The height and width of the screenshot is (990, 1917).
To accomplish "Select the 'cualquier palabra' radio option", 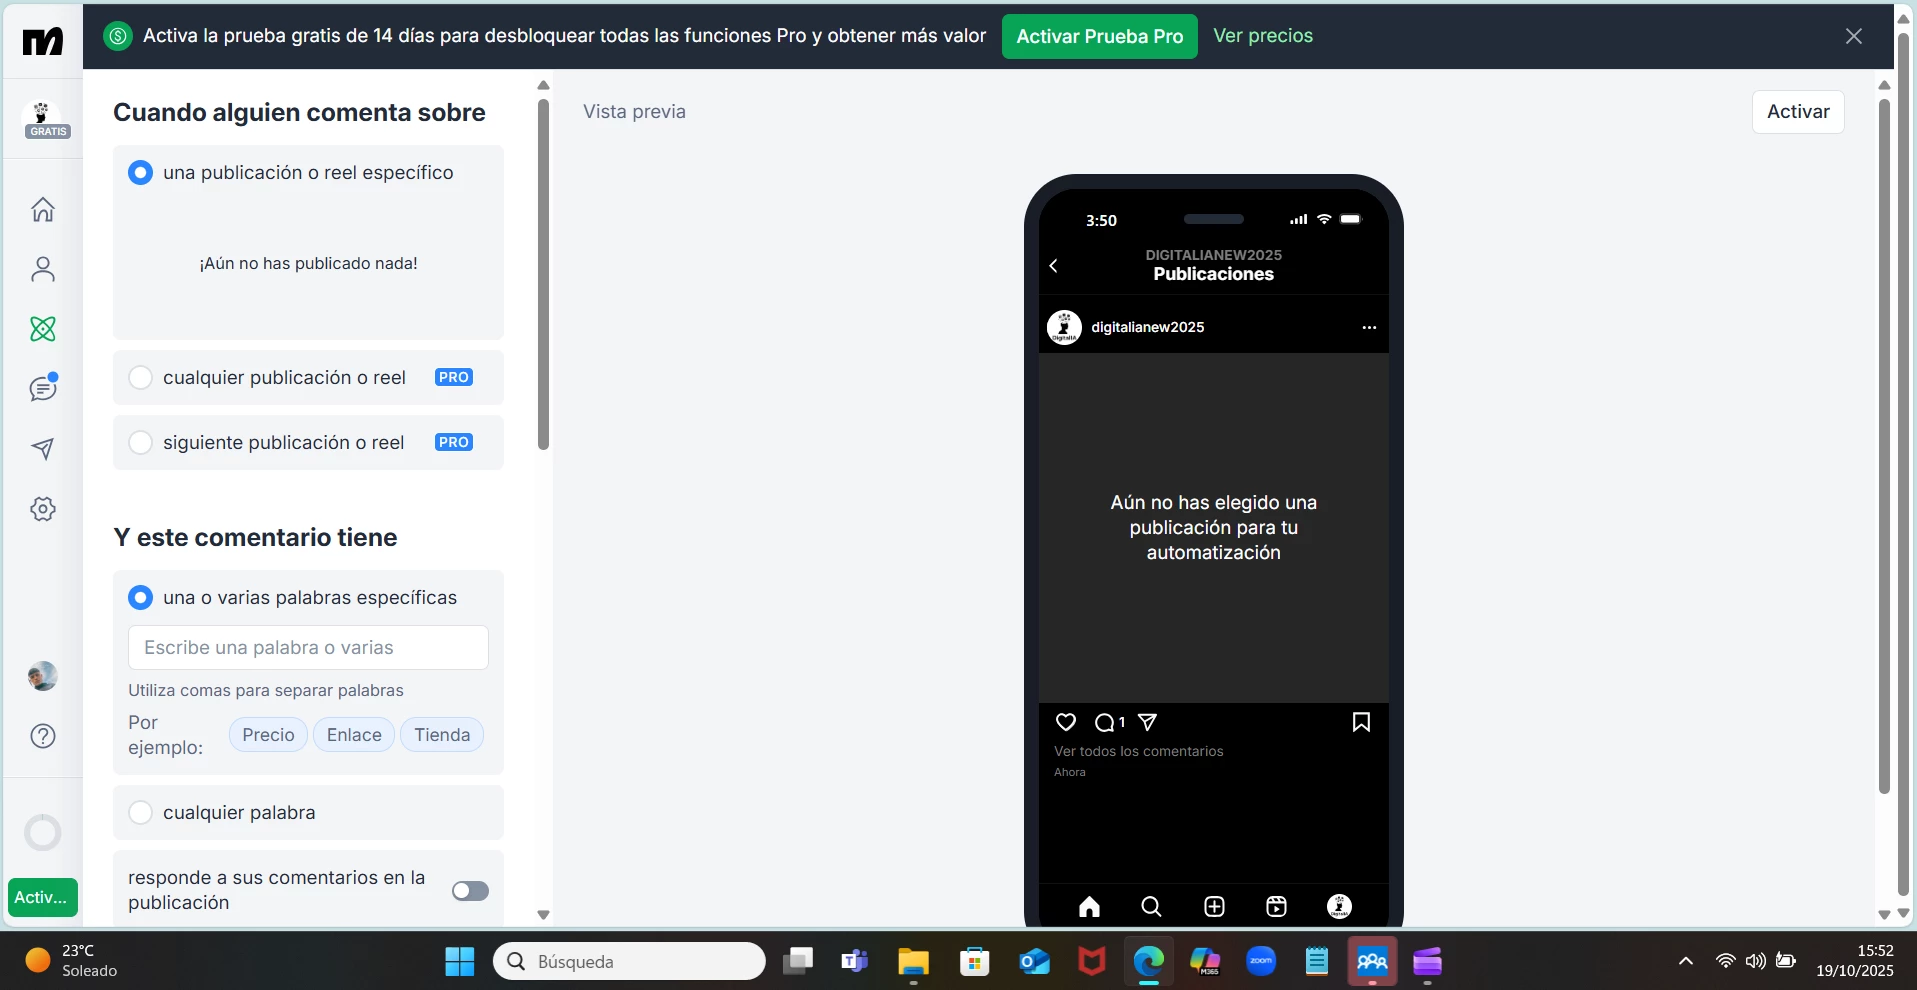I will 141,812.
